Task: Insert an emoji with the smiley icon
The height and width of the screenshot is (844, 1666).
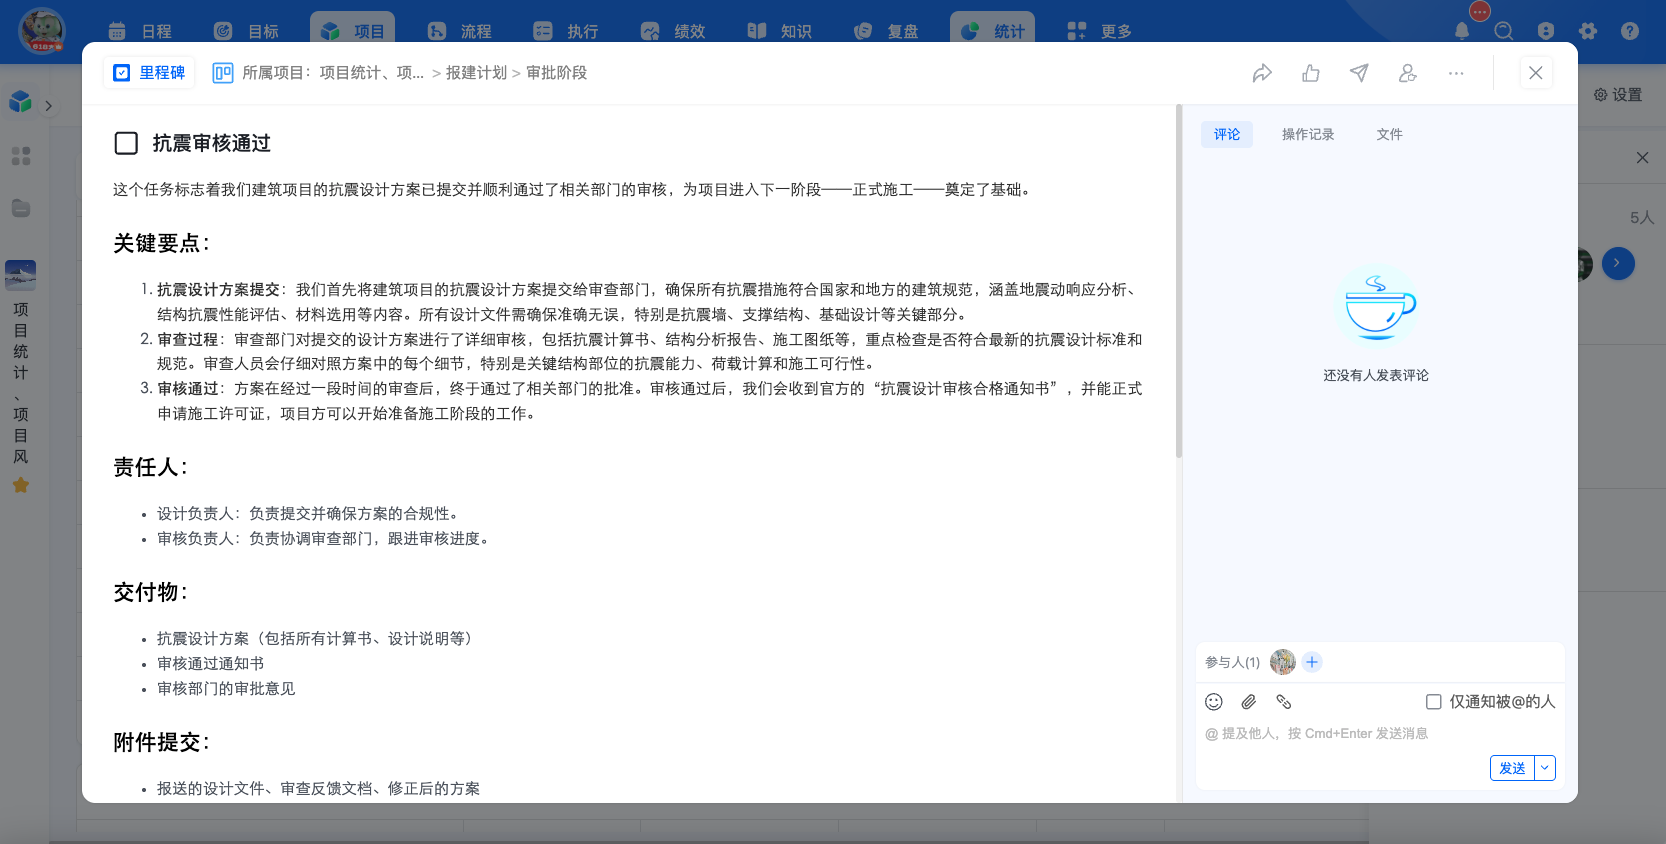Action: [x=1214, y=702]
